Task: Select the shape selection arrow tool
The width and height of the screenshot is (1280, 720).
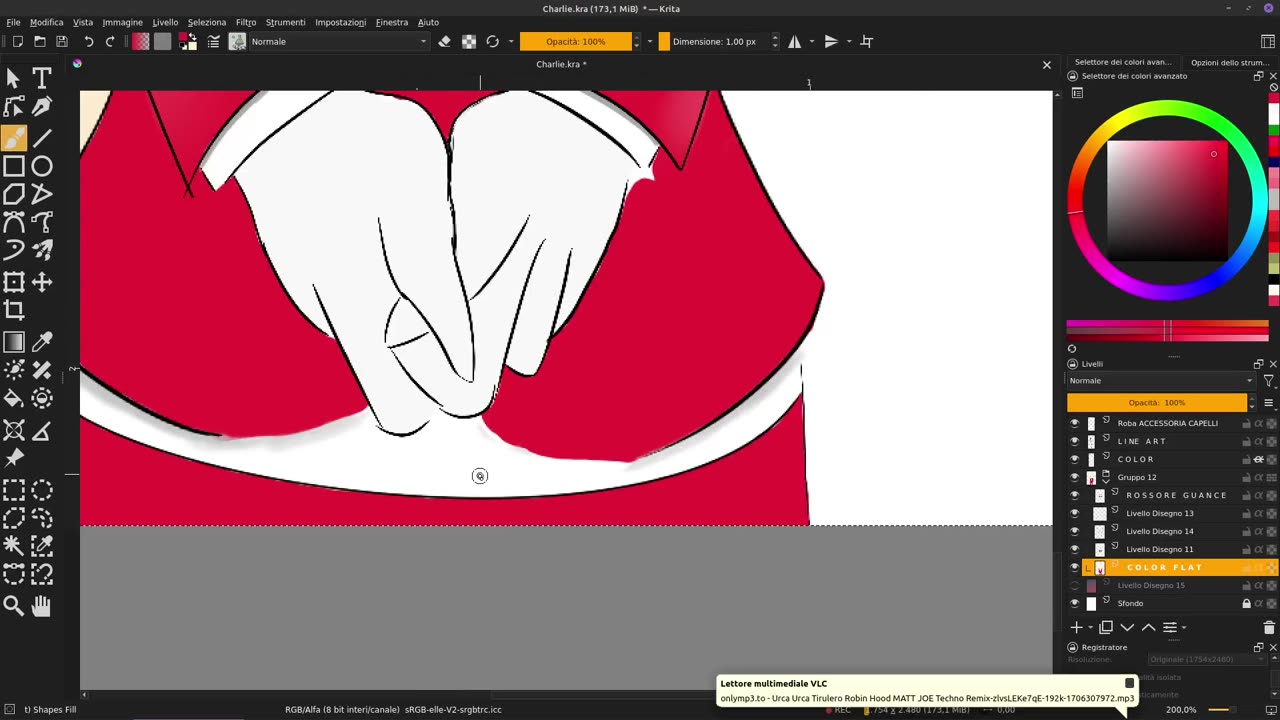Action: pos(14,78)
